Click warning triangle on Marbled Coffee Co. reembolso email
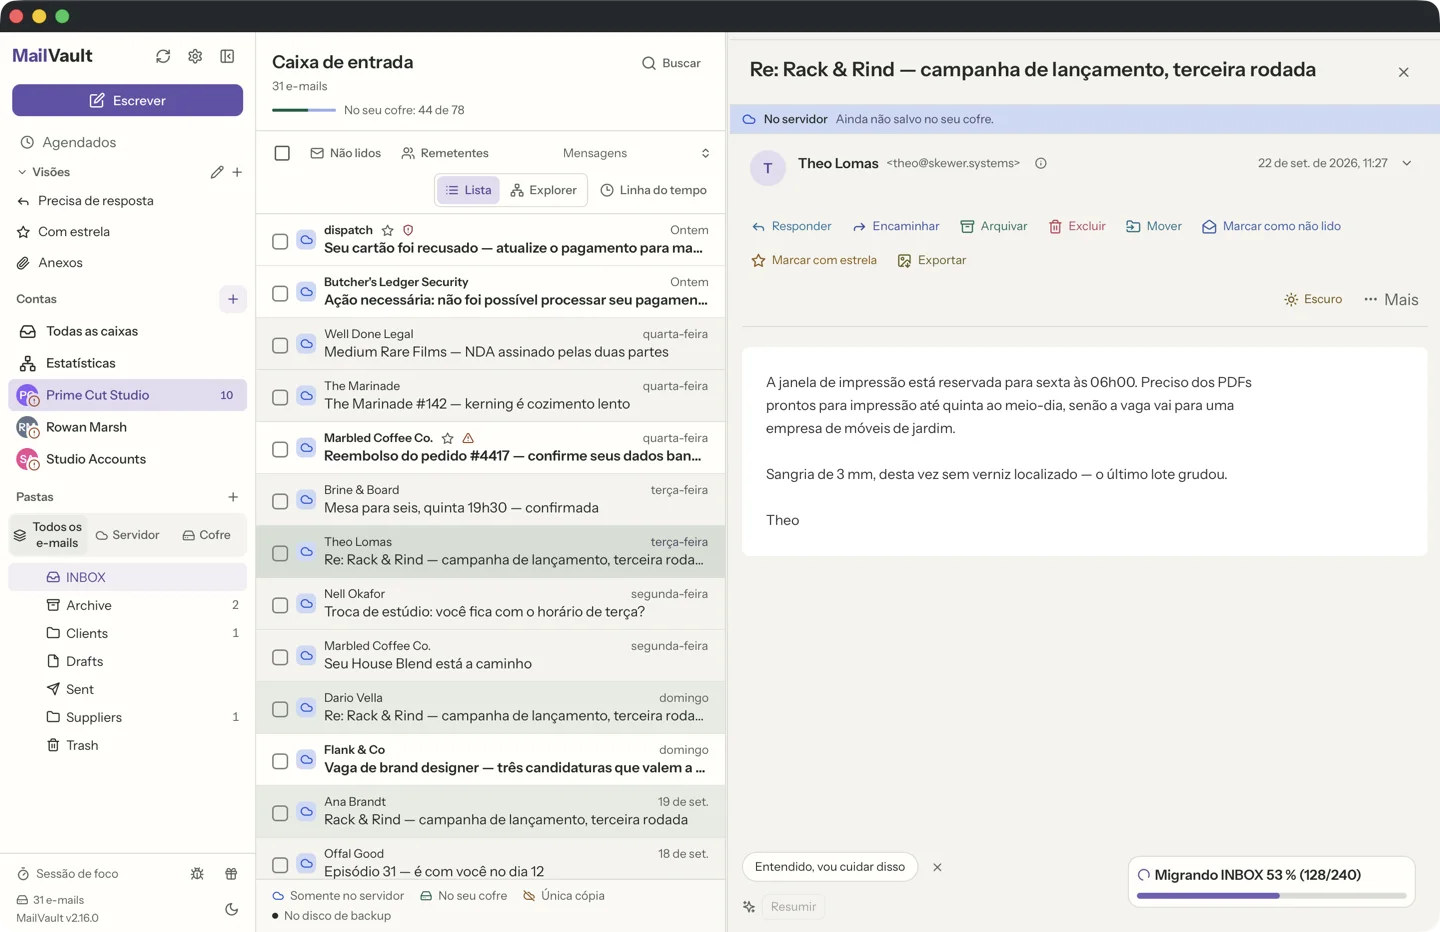1440x932 pixels. pos(468,438)
